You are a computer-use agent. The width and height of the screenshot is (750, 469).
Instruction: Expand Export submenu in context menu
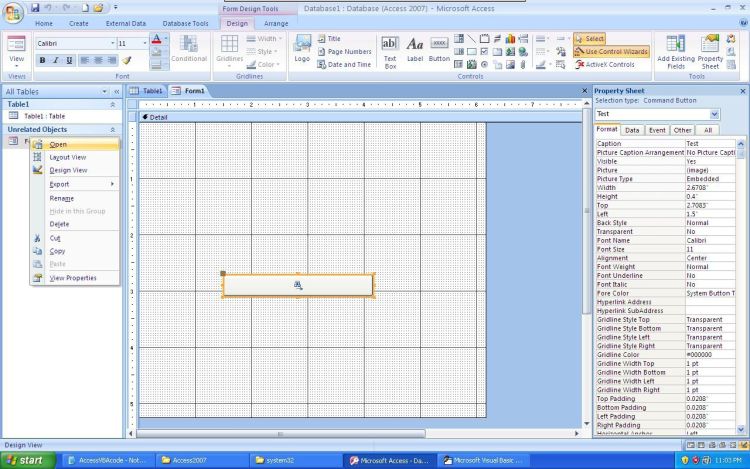[75, 184]
